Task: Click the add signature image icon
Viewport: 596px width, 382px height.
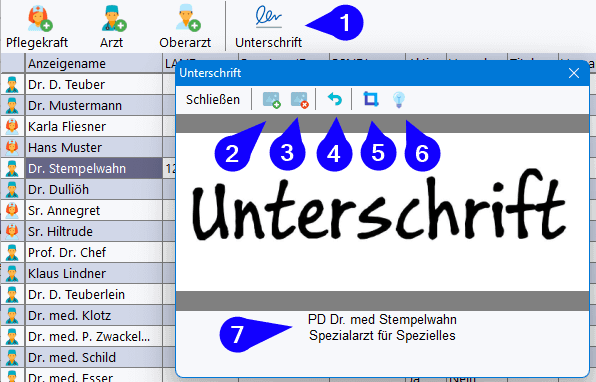Action: [271, 100]
